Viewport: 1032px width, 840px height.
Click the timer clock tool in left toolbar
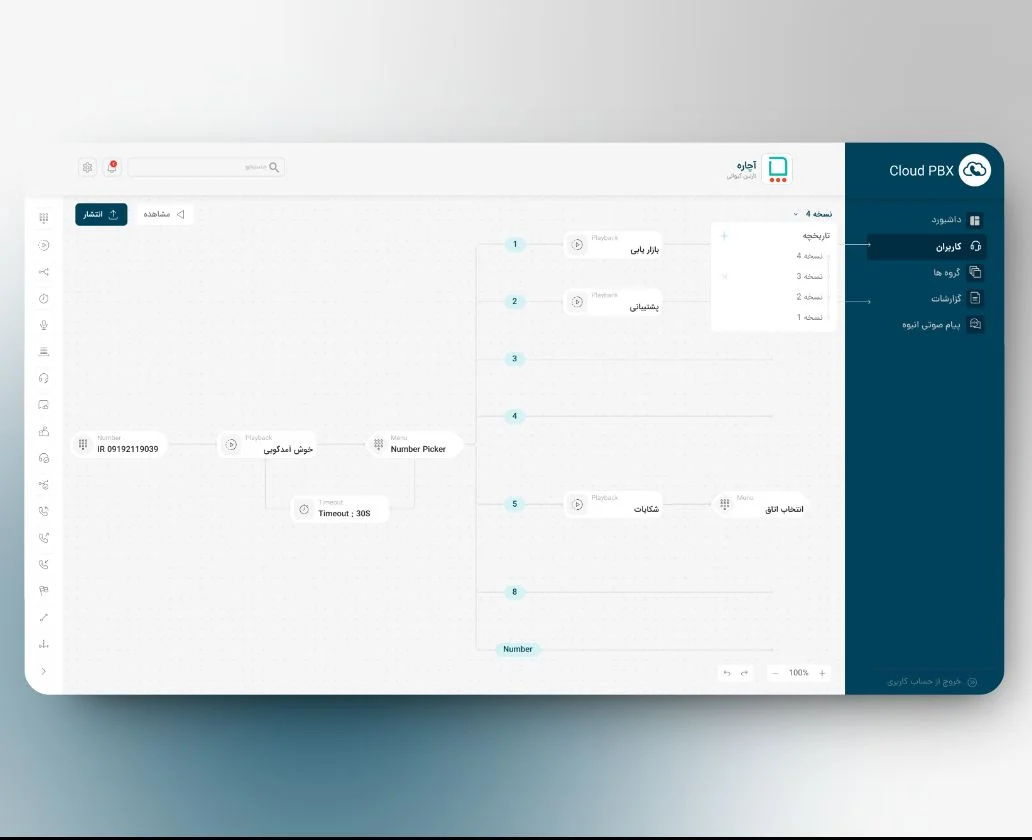44,298
